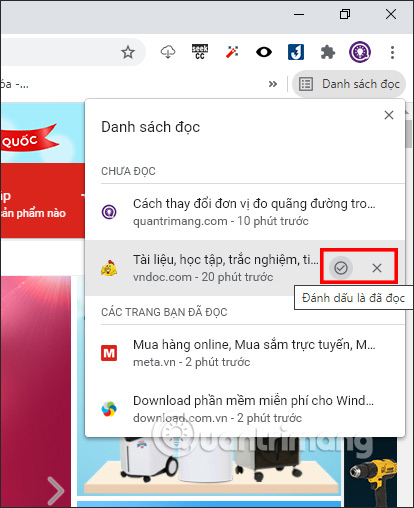Open the cloud download extension icon
This screenshot has width=414, height=508.
[x=168, y=52]
